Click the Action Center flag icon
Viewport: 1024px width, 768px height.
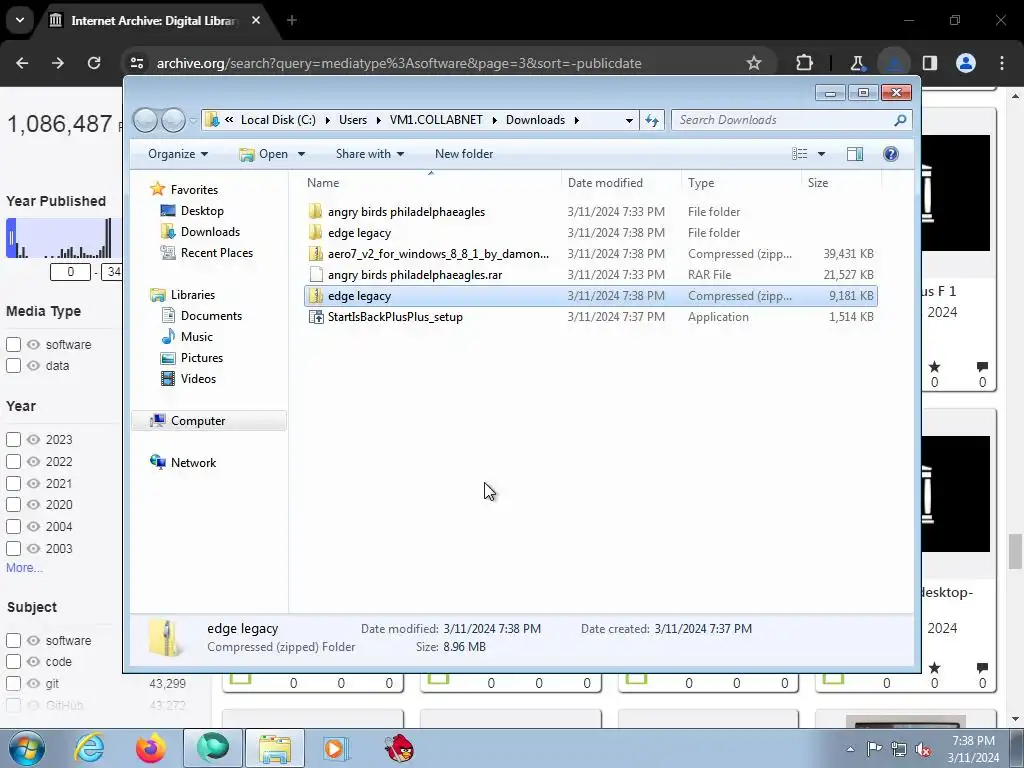coord(874,749)
